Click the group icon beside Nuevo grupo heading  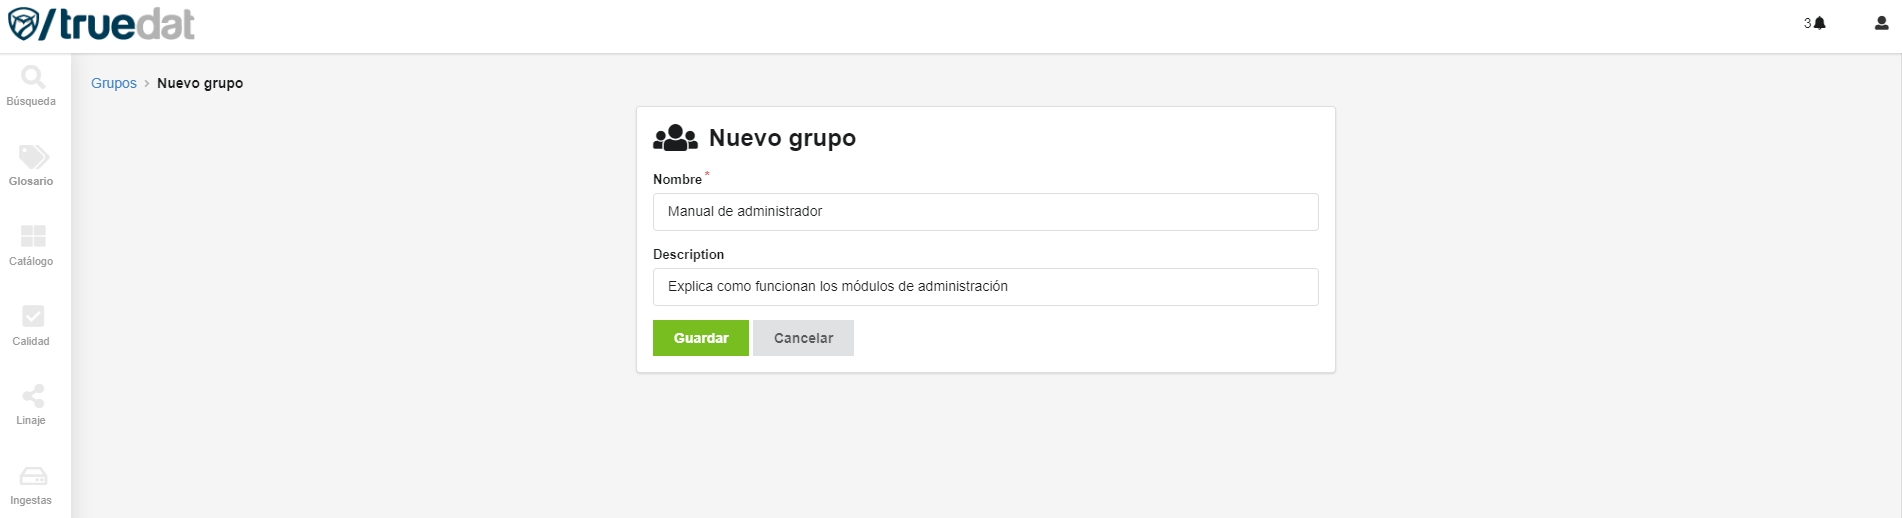675,138
